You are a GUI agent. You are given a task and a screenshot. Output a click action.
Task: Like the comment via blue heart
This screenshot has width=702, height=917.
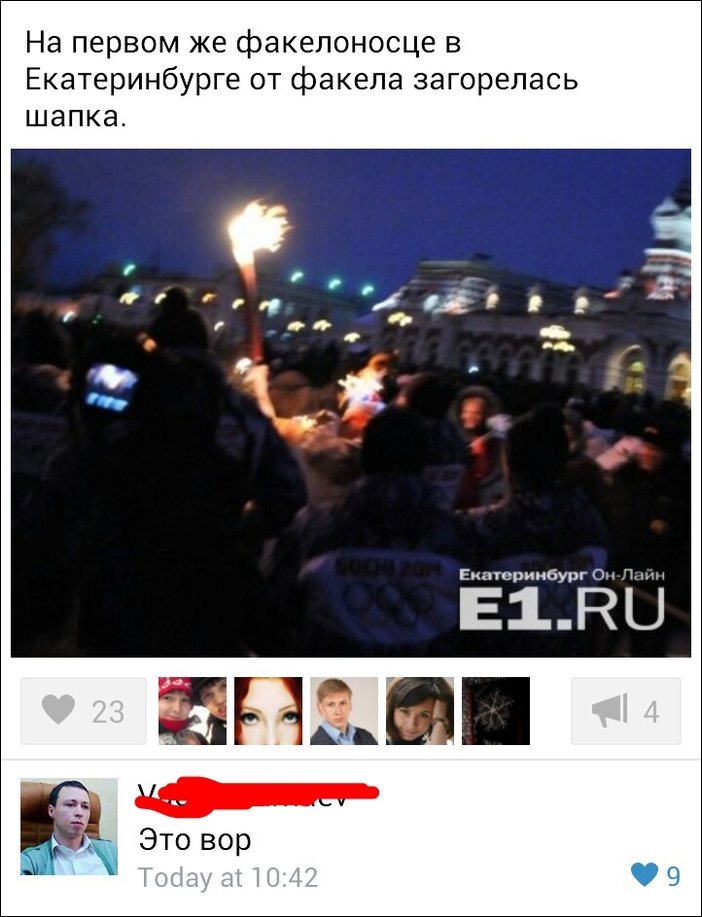[x=644, y=875]
